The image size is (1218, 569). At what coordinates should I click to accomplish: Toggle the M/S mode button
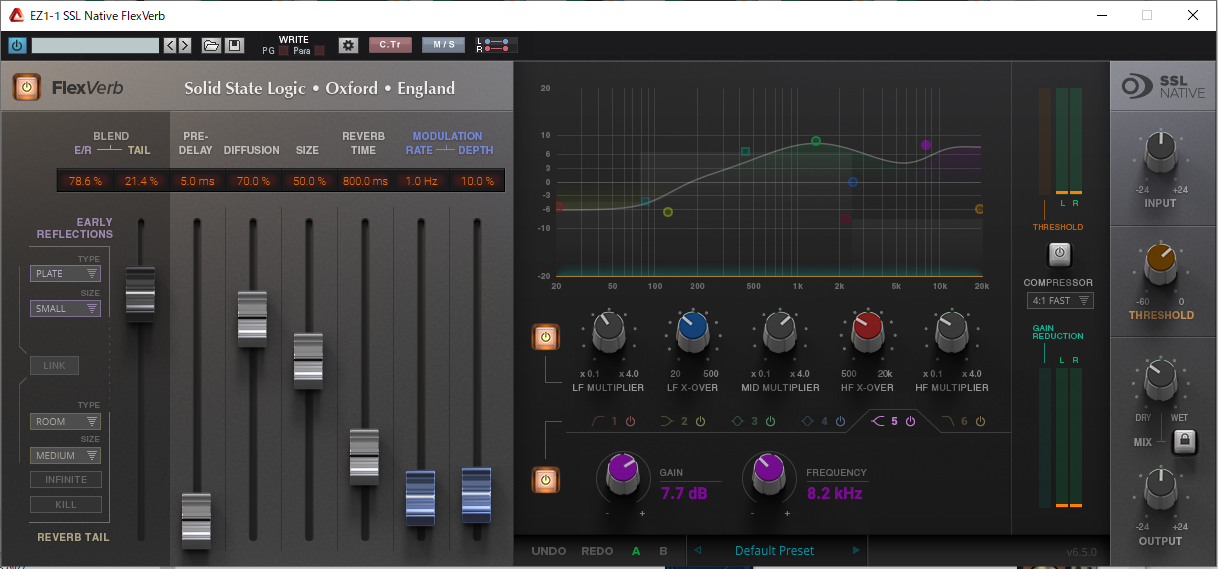click(443, 45)
